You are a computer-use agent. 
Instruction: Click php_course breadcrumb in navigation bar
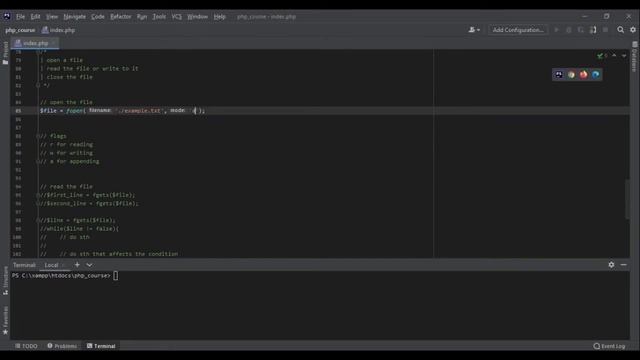[20, 30]
